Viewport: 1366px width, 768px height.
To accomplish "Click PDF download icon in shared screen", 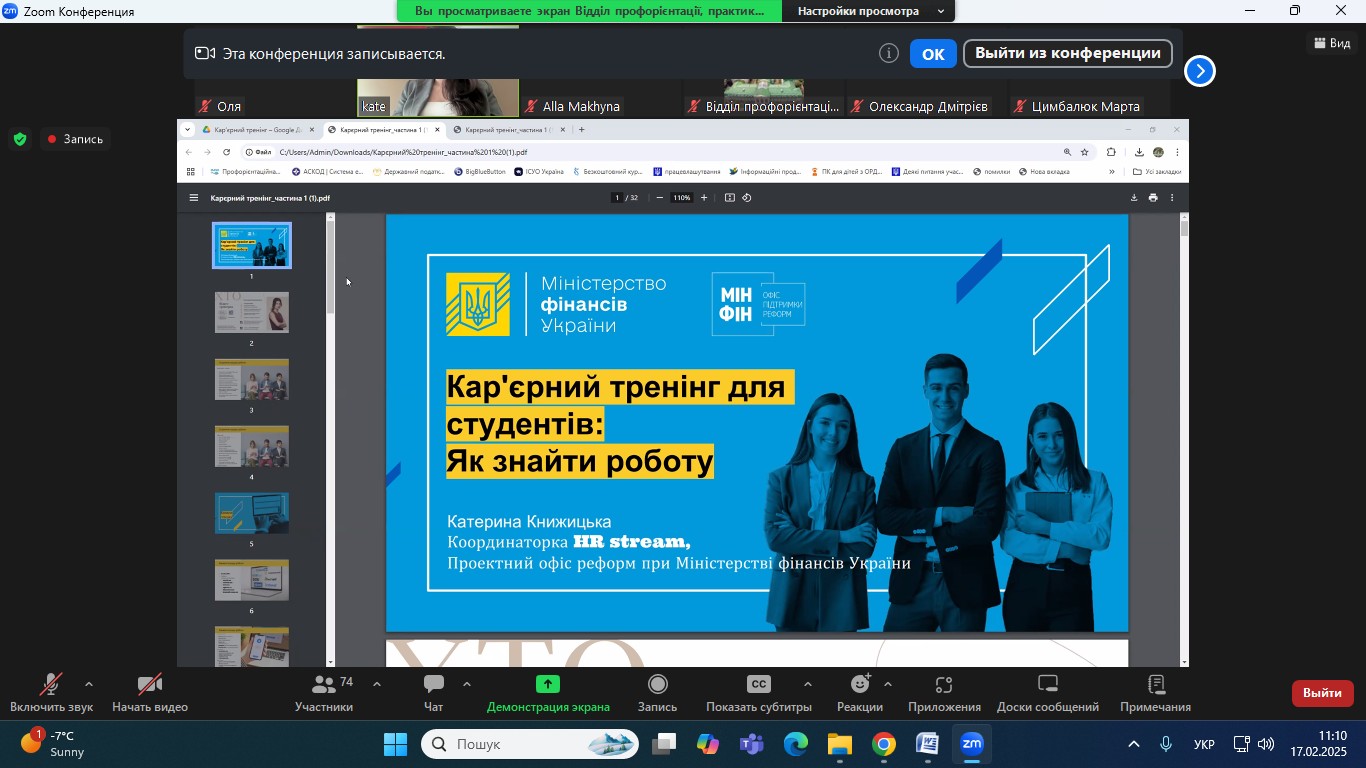I will (x=1134, y=198).
